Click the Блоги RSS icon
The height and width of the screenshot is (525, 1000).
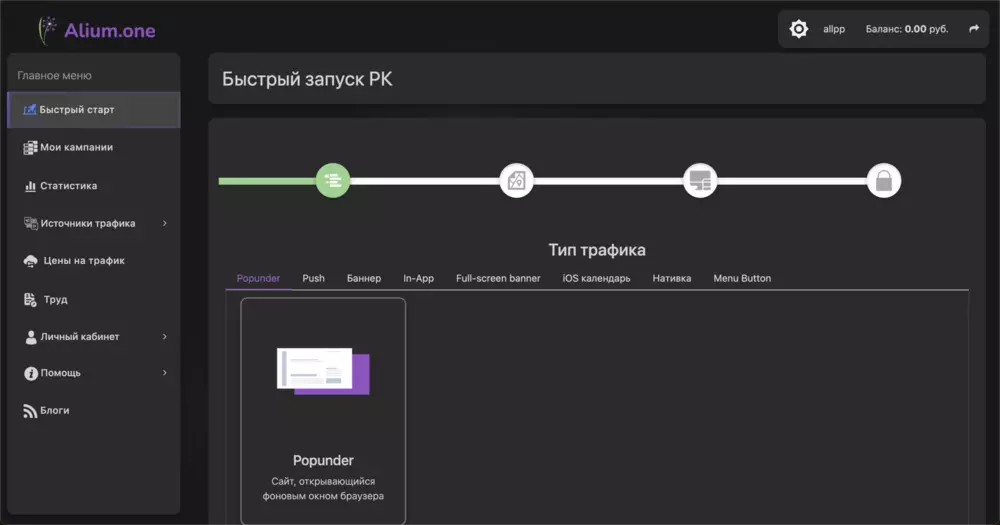tap(30, 411)
